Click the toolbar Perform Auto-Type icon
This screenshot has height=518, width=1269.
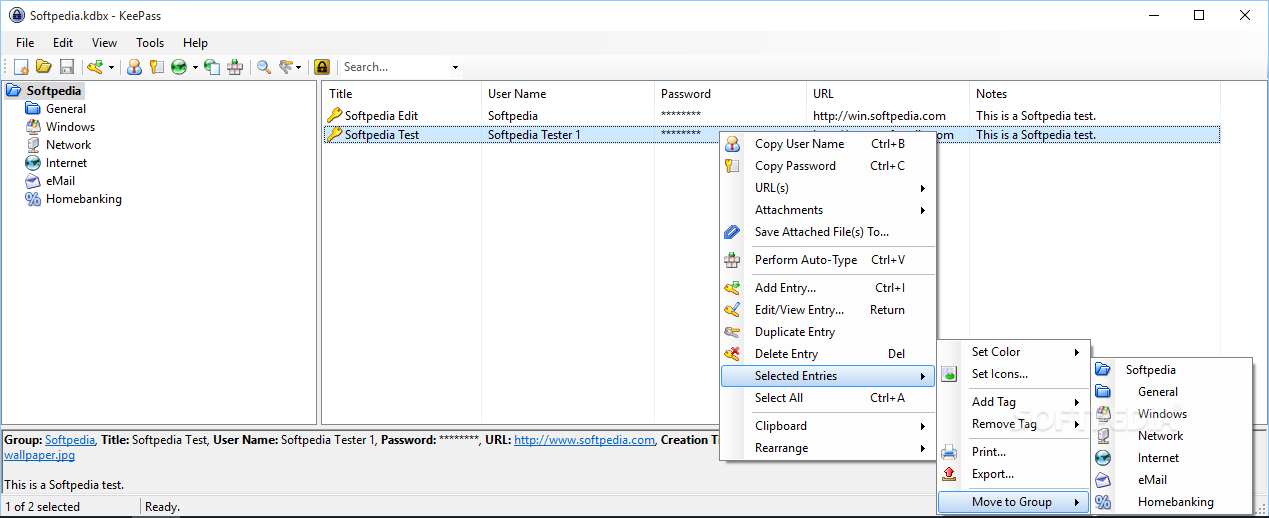click(235, 67)
